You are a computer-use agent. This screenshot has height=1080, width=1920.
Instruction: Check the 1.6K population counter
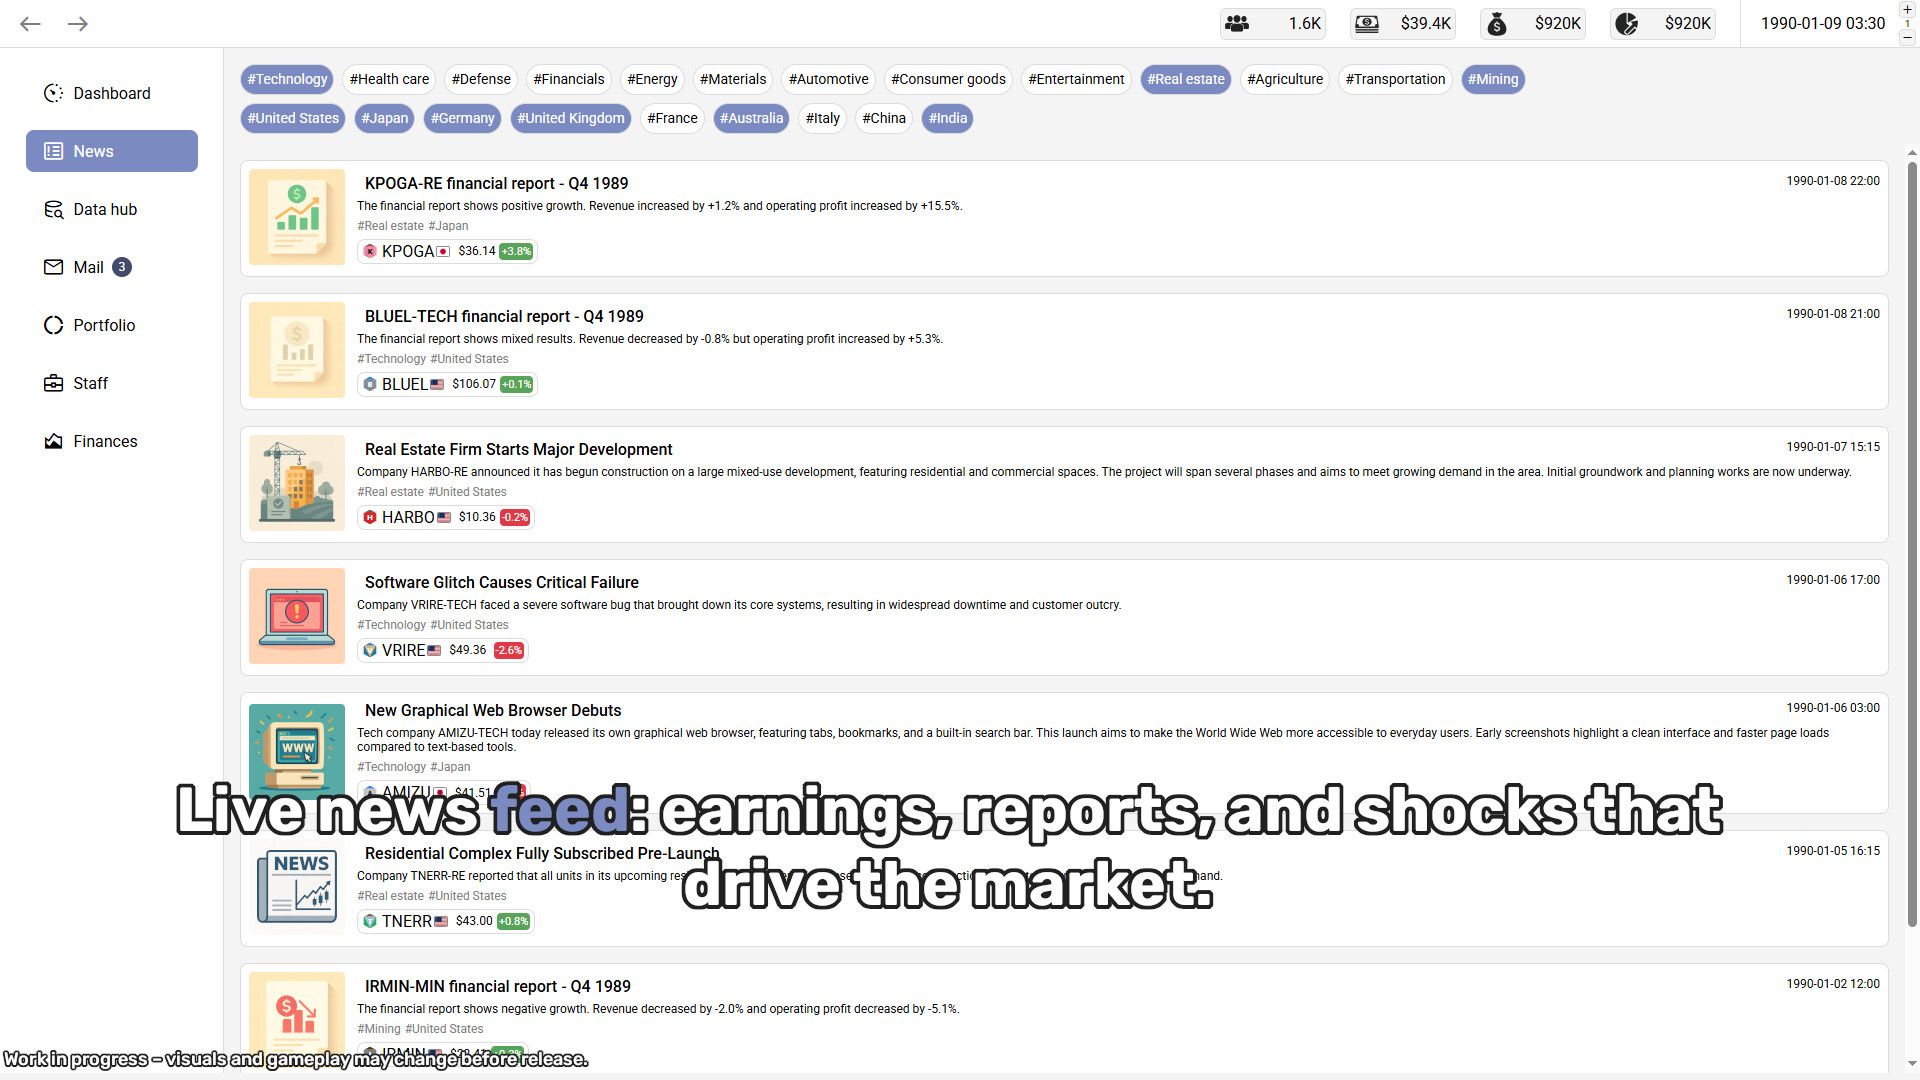[1272, 23]
